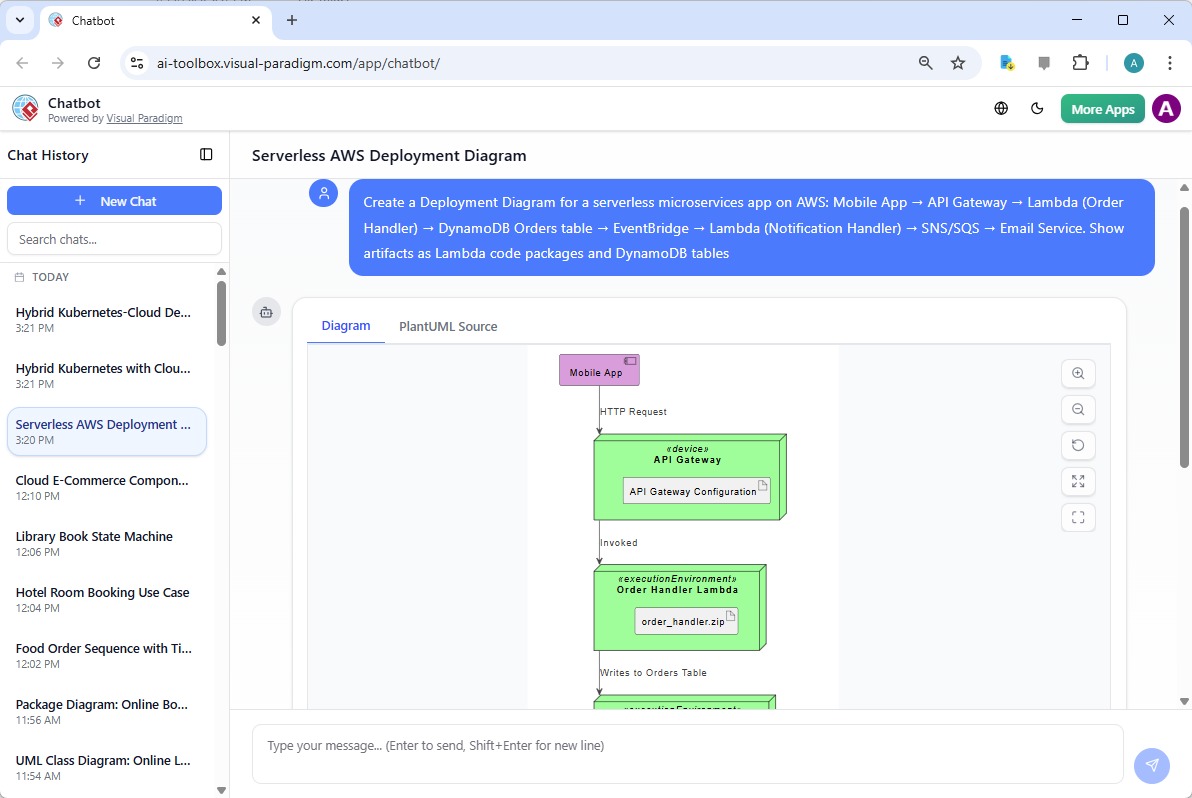
Task: Open Hotel Room Booking Use Case chat
Action: click(102, 592)
